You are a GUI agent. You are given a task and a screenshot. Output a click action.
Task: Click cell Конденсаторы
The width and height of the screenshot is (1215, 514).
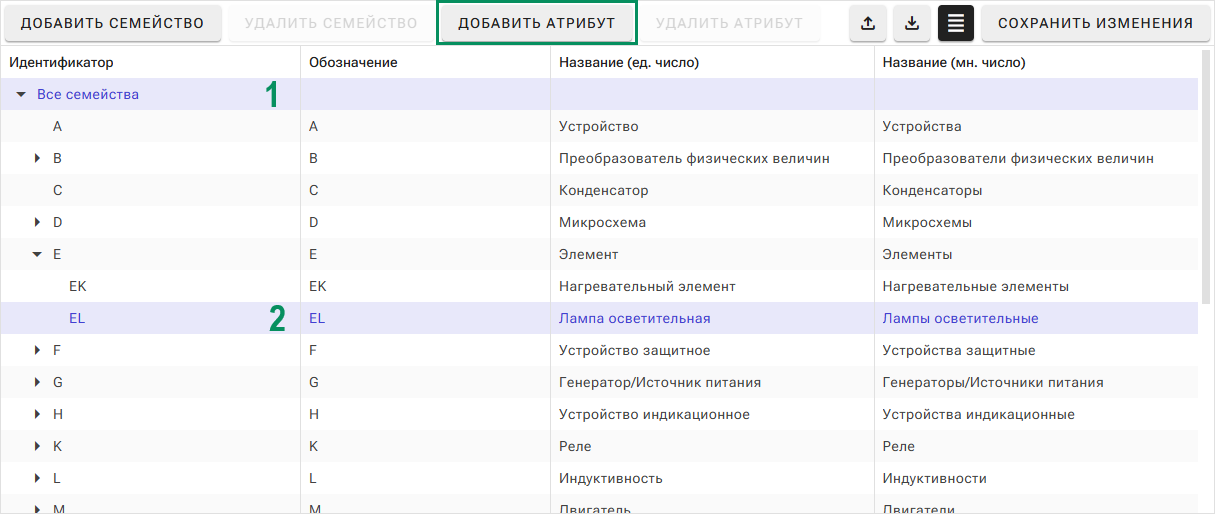click(932, 190)
